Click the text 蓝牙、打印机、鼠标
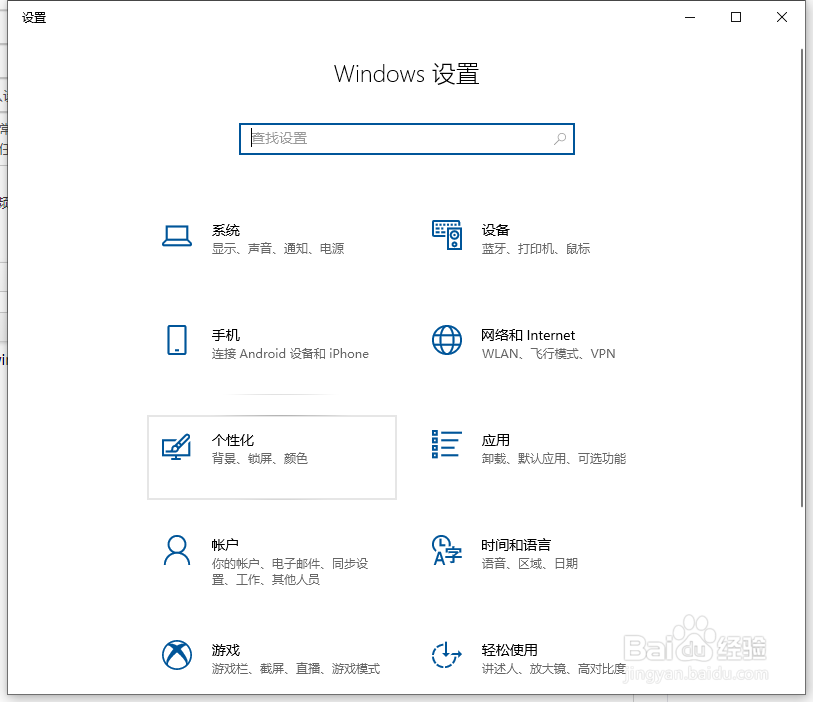Screen dimensions: 813x702 (536, 249)
